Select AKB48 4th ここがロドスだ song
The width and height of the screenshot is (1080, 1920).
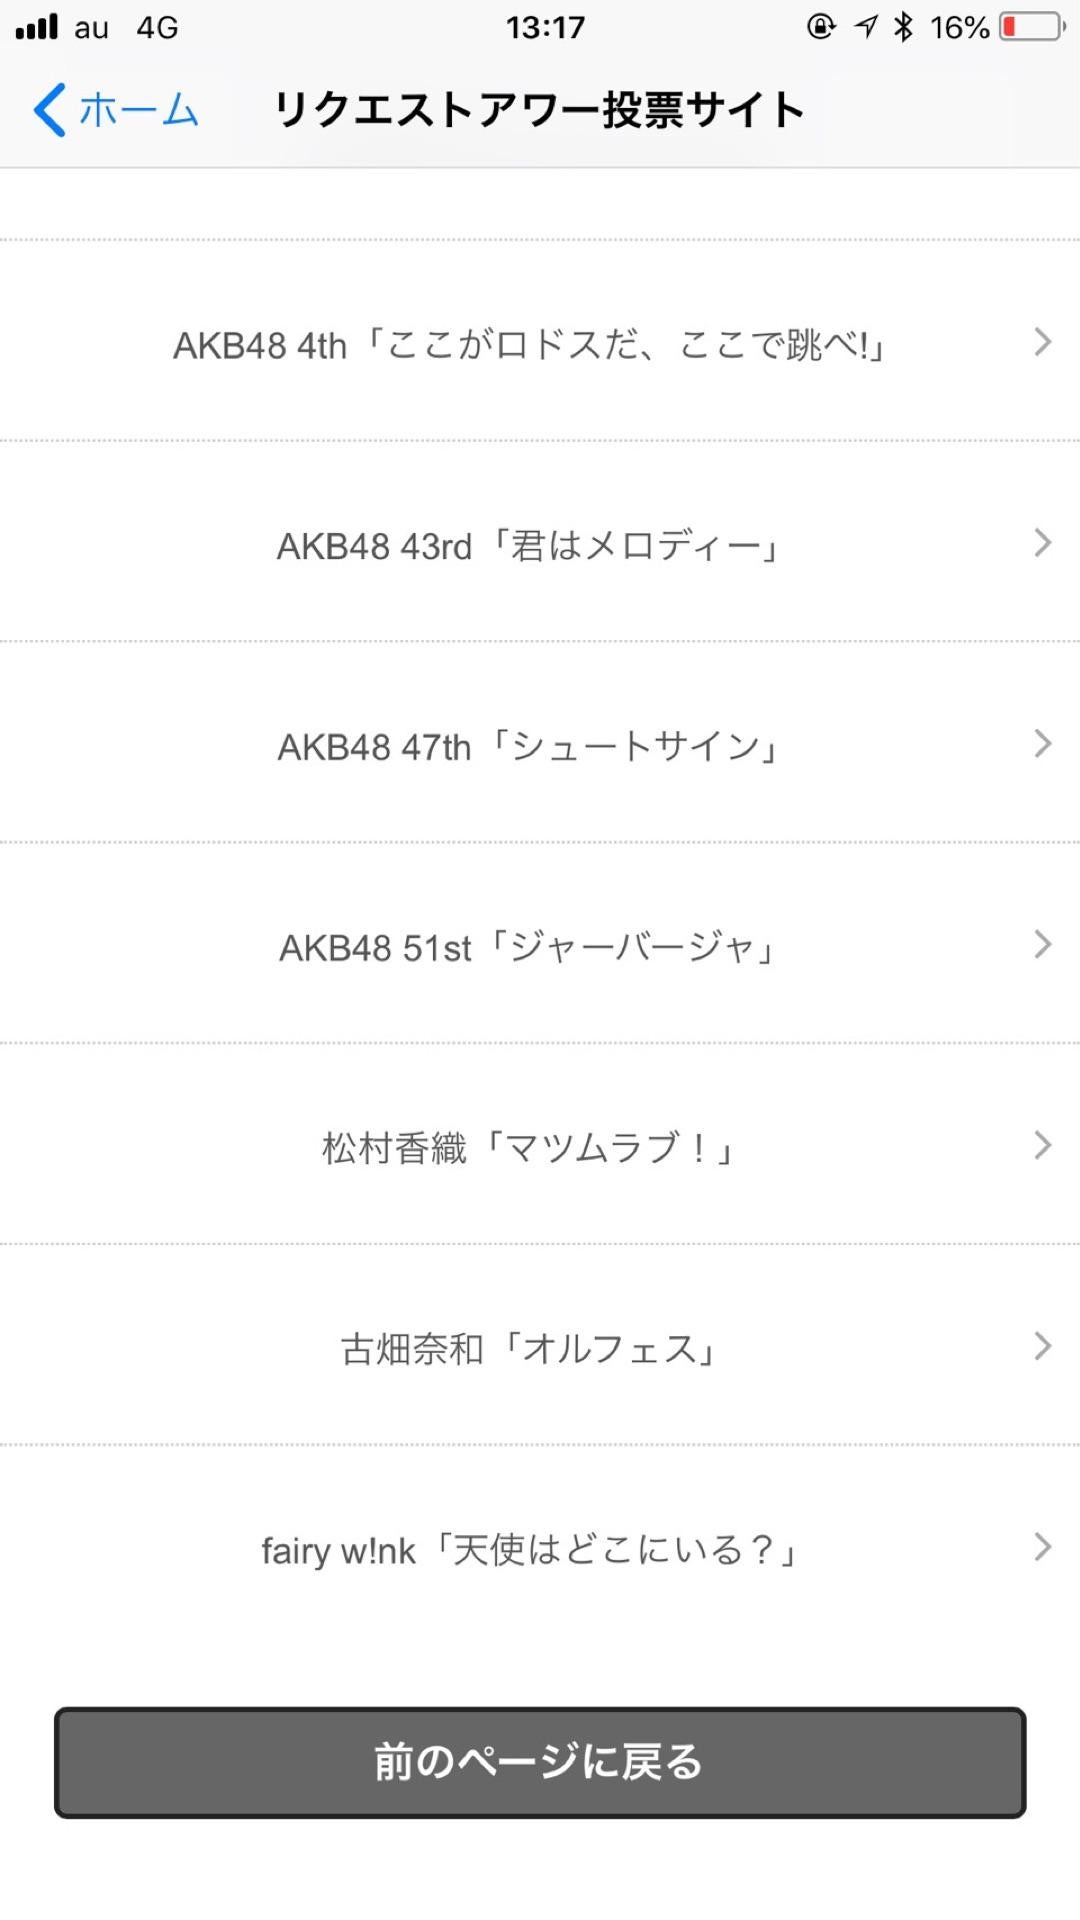tap(529, 345)
